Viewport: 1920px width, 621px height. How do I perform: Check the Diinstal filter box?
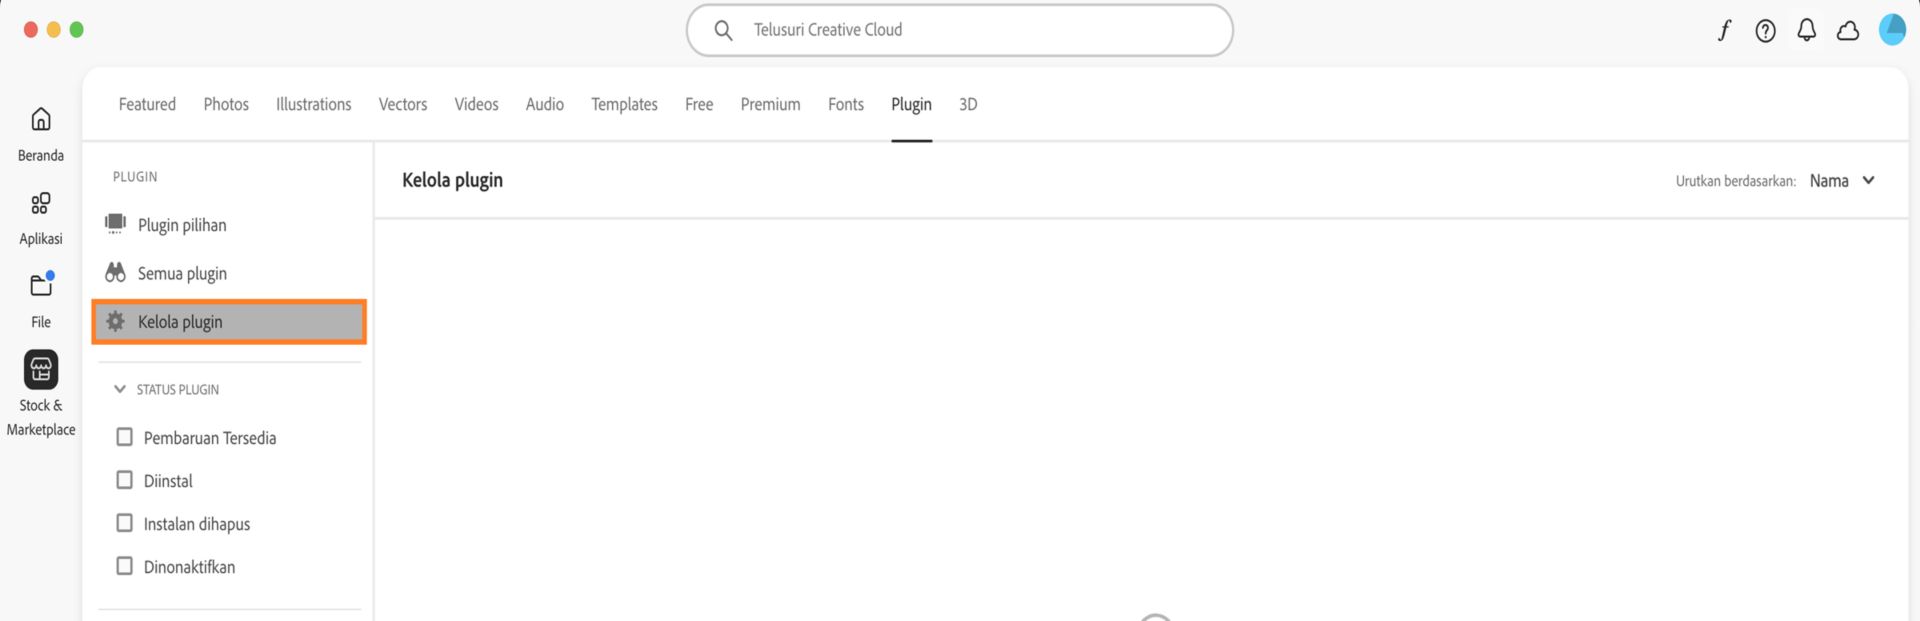point(124,479)
